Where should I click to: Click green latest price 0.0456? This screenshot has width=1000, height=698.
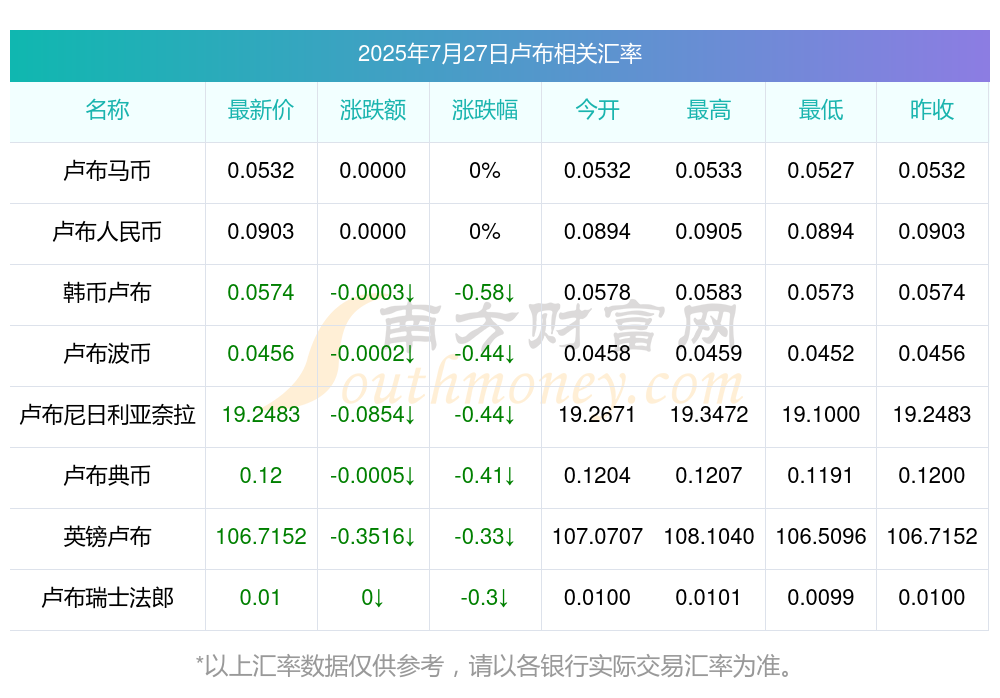(x=261, y=353)
